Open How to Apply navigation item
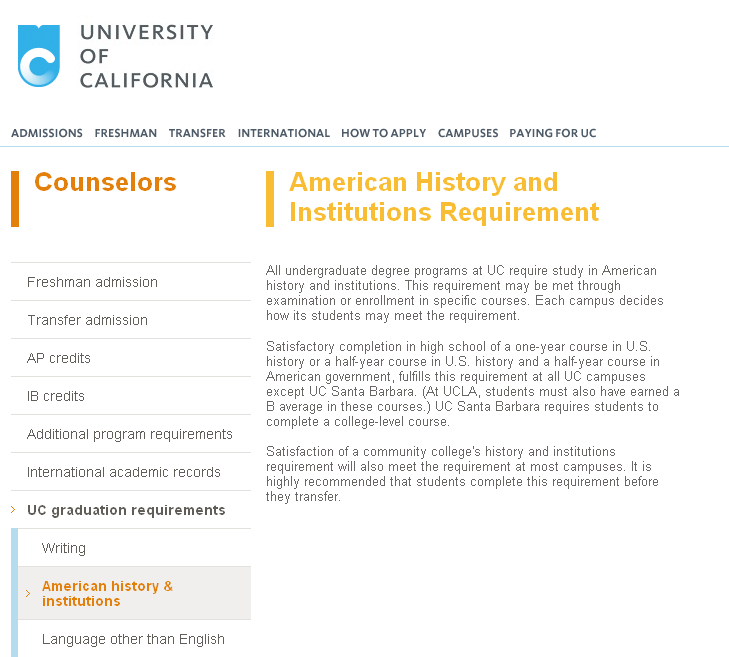Image resolution: width=729 pixels, height=657 pixels. click(384, 133)
